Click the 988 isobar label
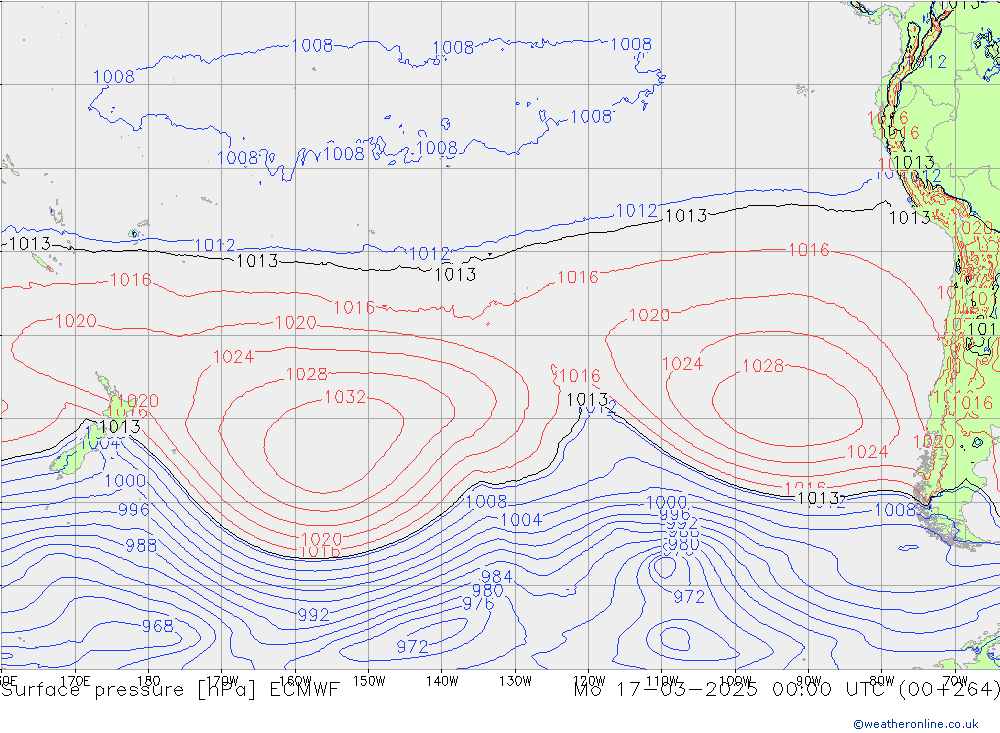The image size is (1000, 733). pos(140,545)
